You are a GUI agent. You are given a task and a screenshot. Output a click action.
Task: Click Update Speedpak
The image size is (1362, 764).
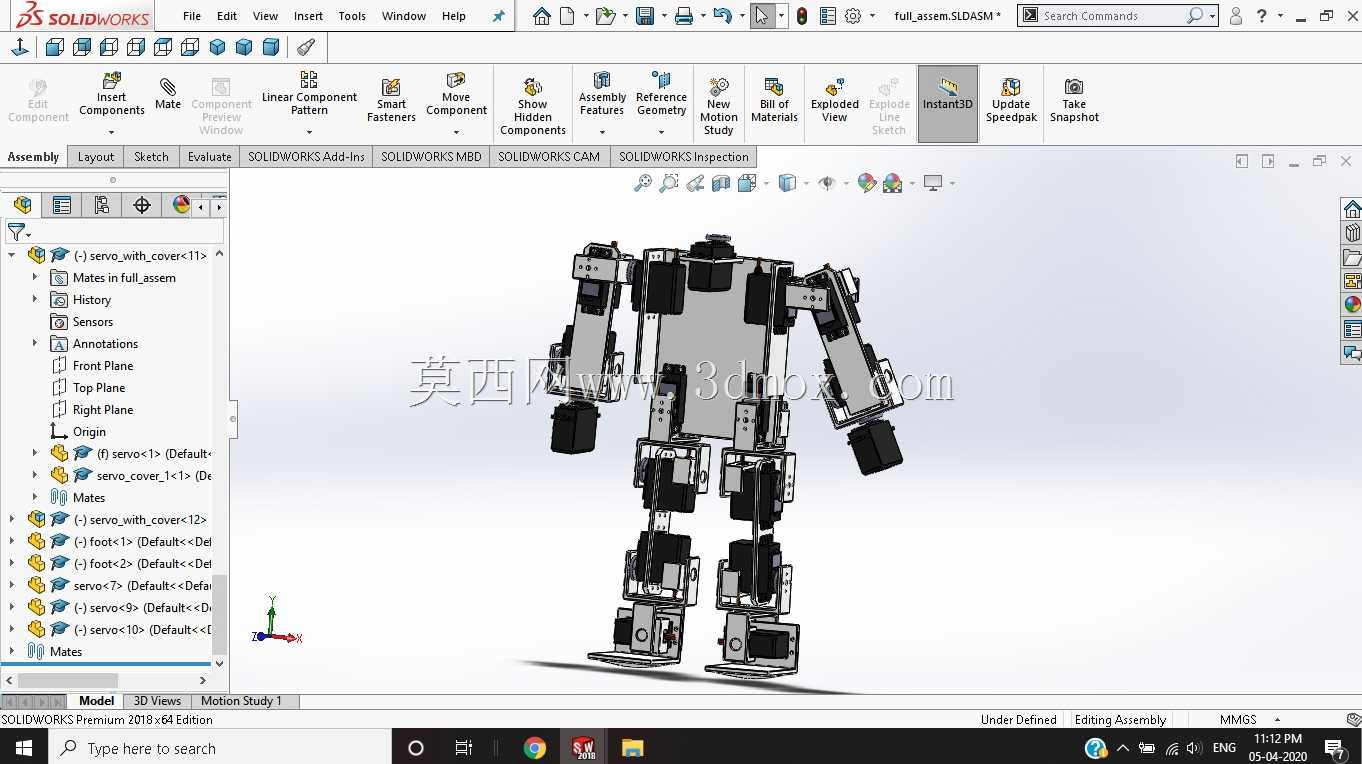(x=1011, y=100)
